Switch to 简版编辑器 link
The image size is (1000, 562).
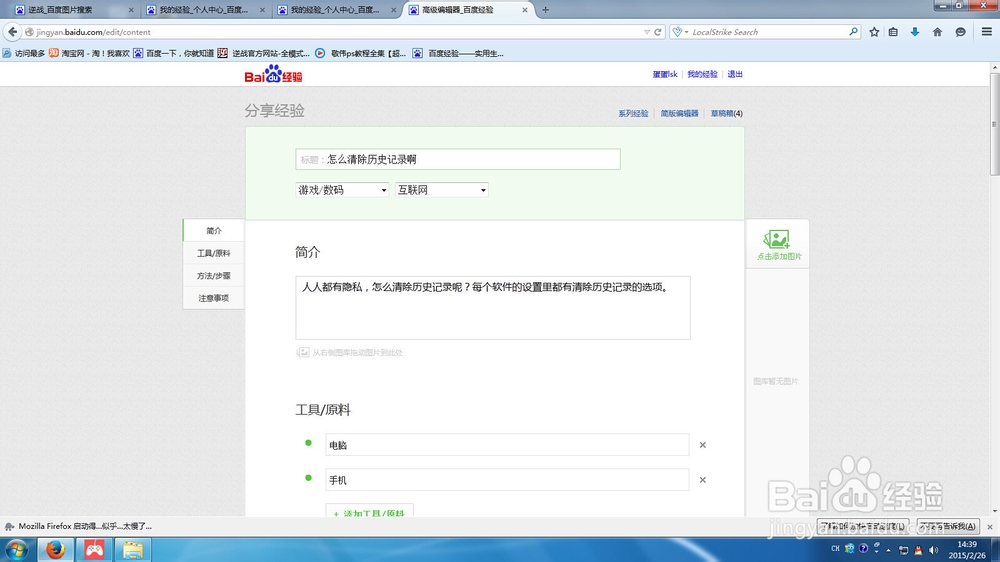[679, 114]
